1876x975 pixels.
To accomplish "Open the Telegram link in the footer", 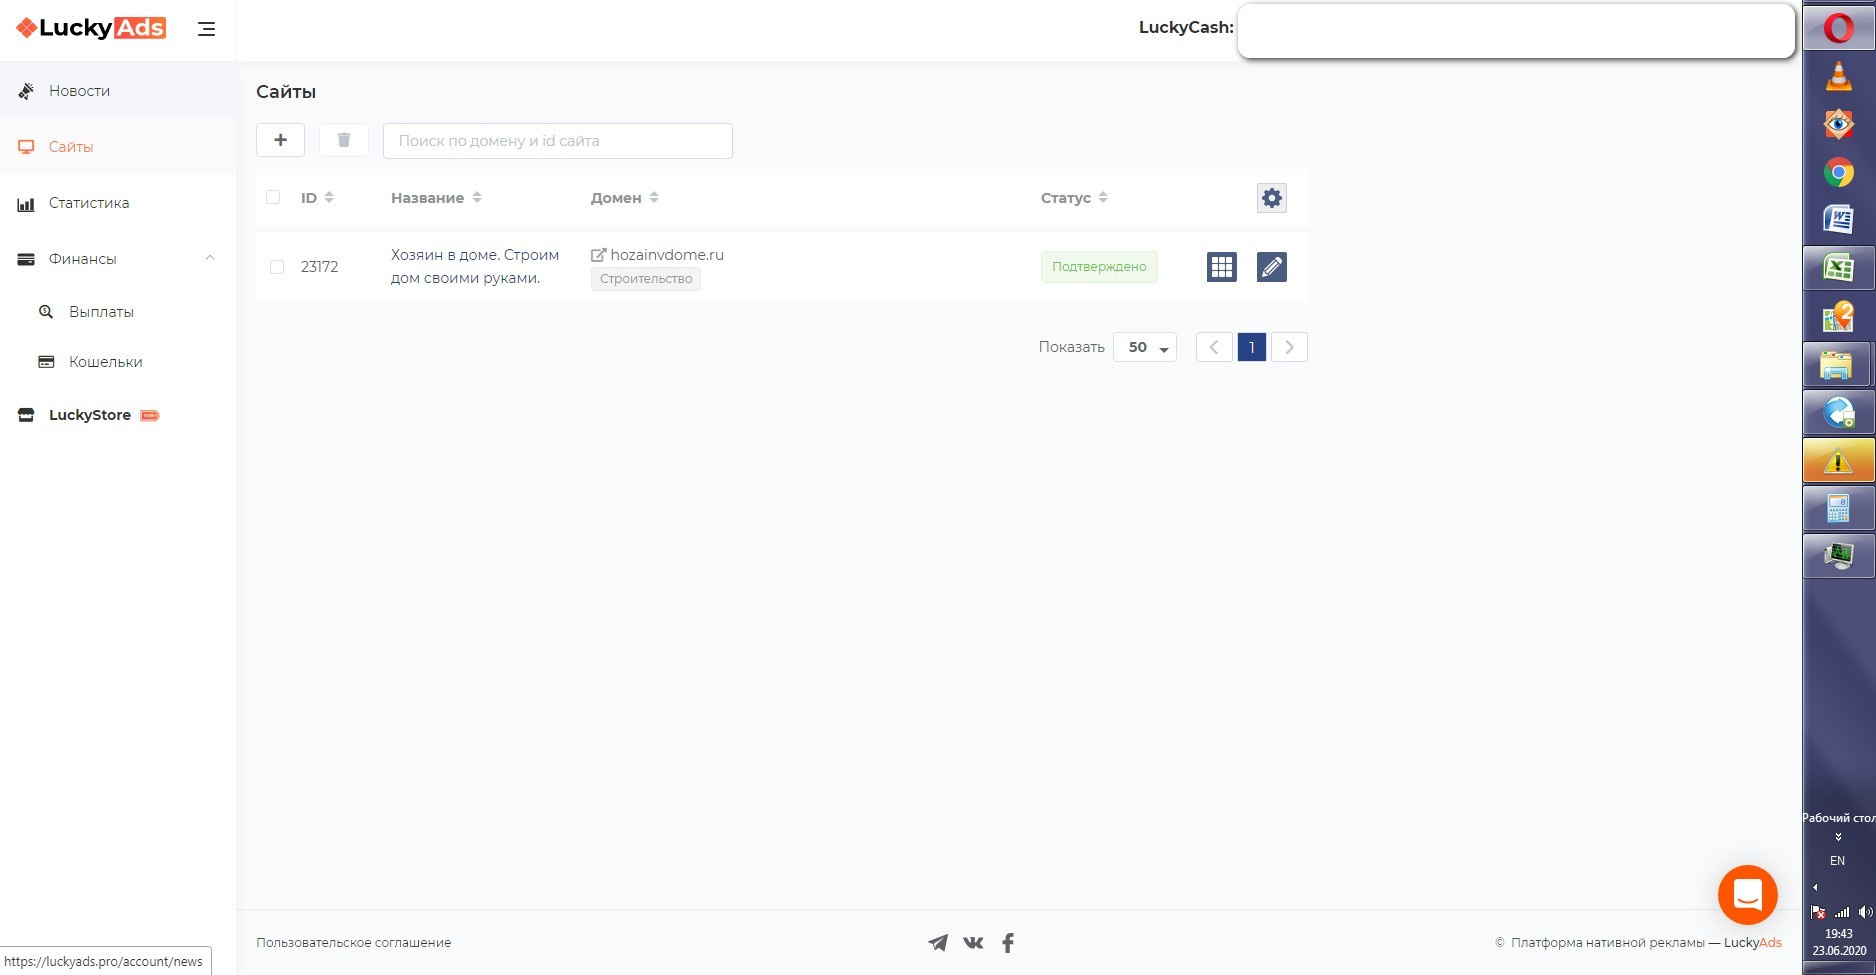I will click(x=938, y=943).
